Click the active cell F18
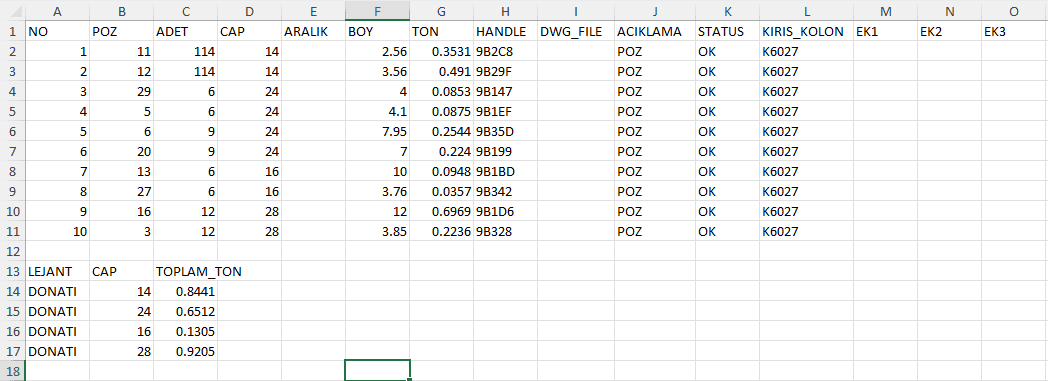The image size is (1048, 381). point(378,370)
